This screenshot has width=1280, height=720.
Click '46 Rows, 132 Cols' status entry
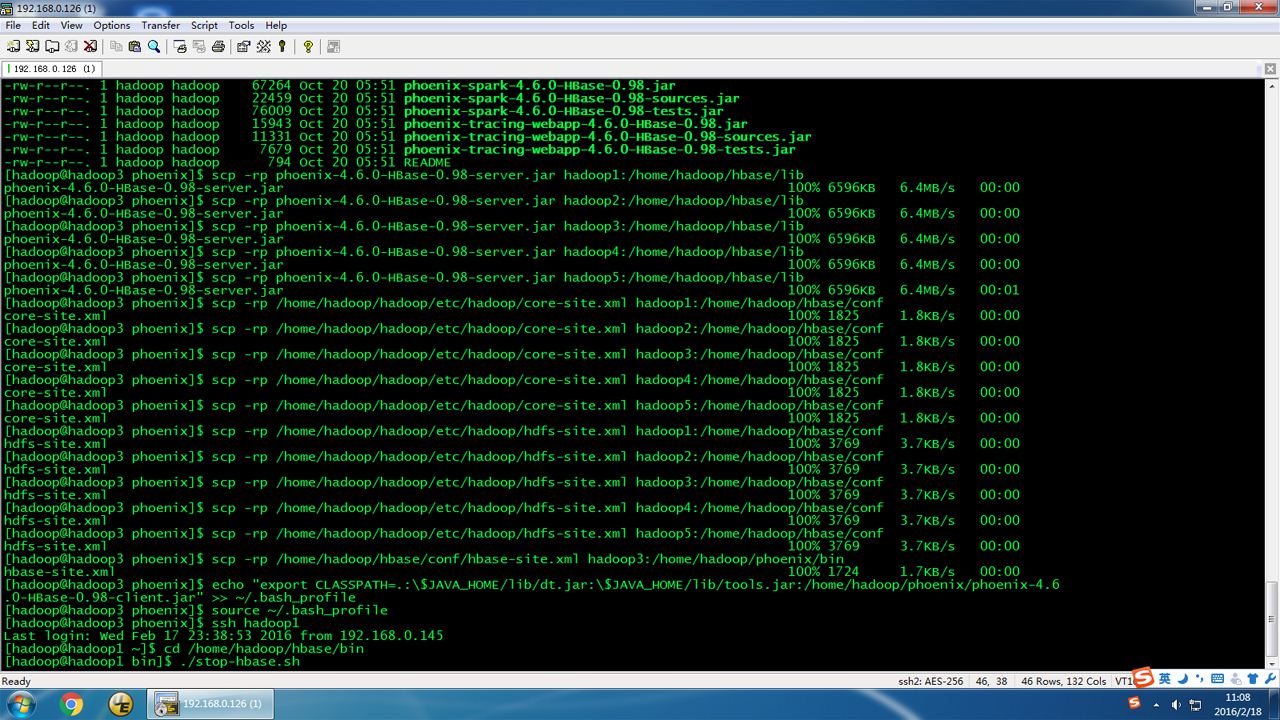tap(1063, 681)
